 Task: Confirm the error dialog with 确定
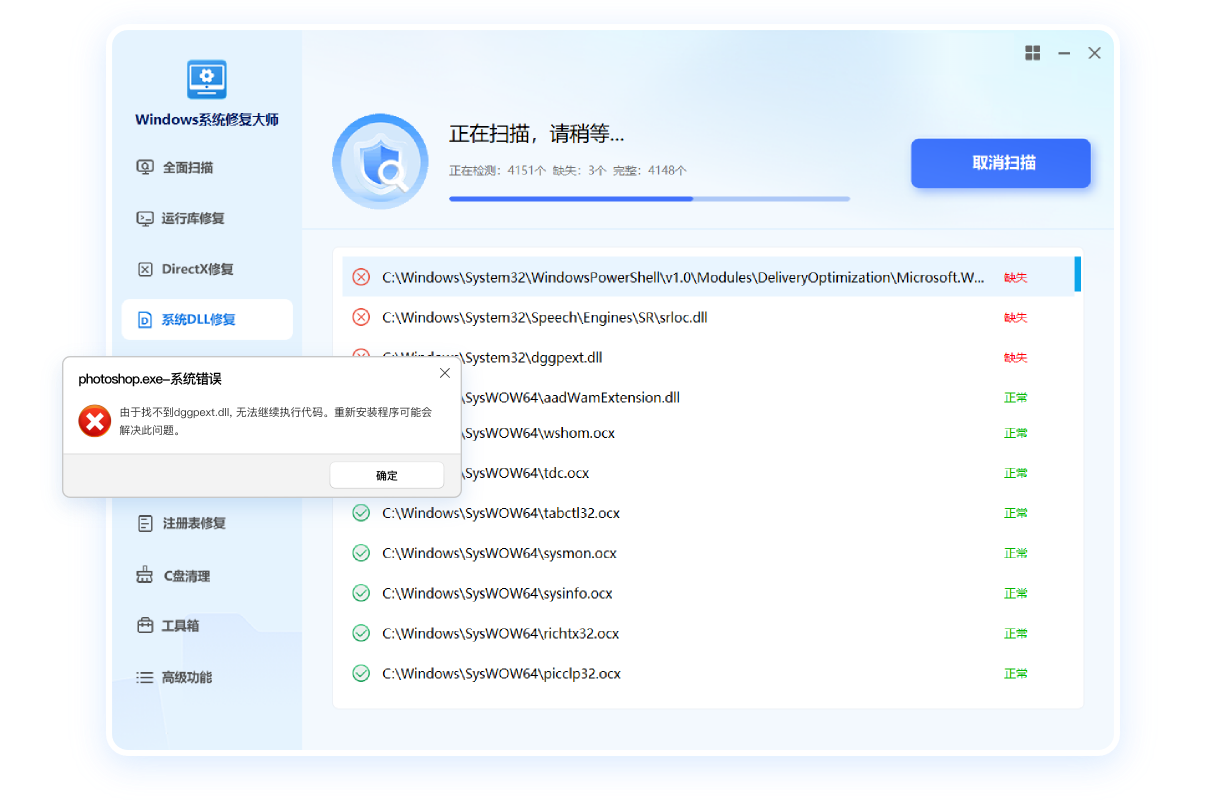(x=386, y=476)
